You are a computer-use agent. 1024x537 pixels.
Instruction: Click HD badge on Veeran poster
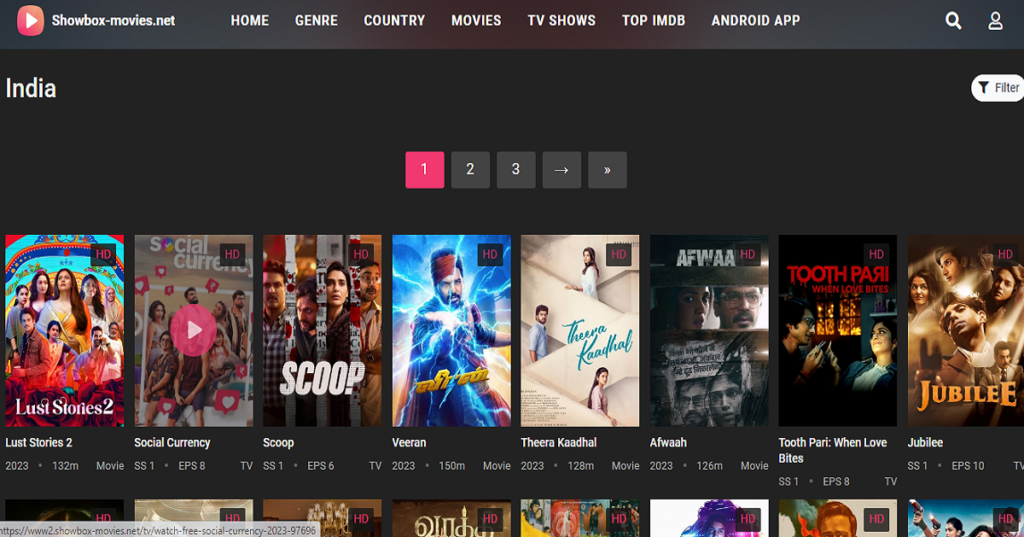pyautogui.click(x=490, y=254)
